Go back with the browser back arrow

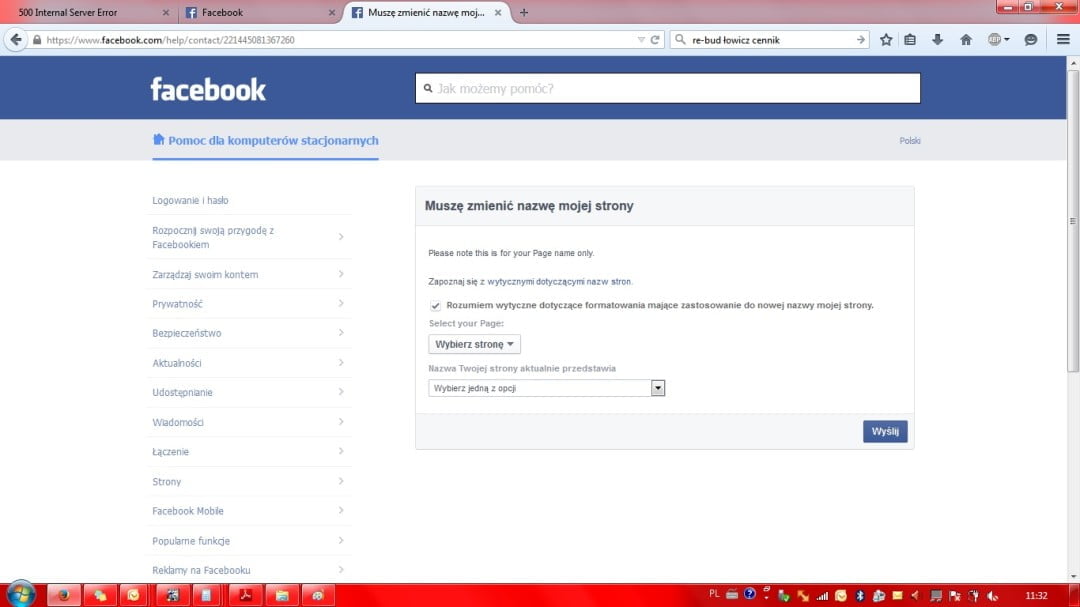16,40
